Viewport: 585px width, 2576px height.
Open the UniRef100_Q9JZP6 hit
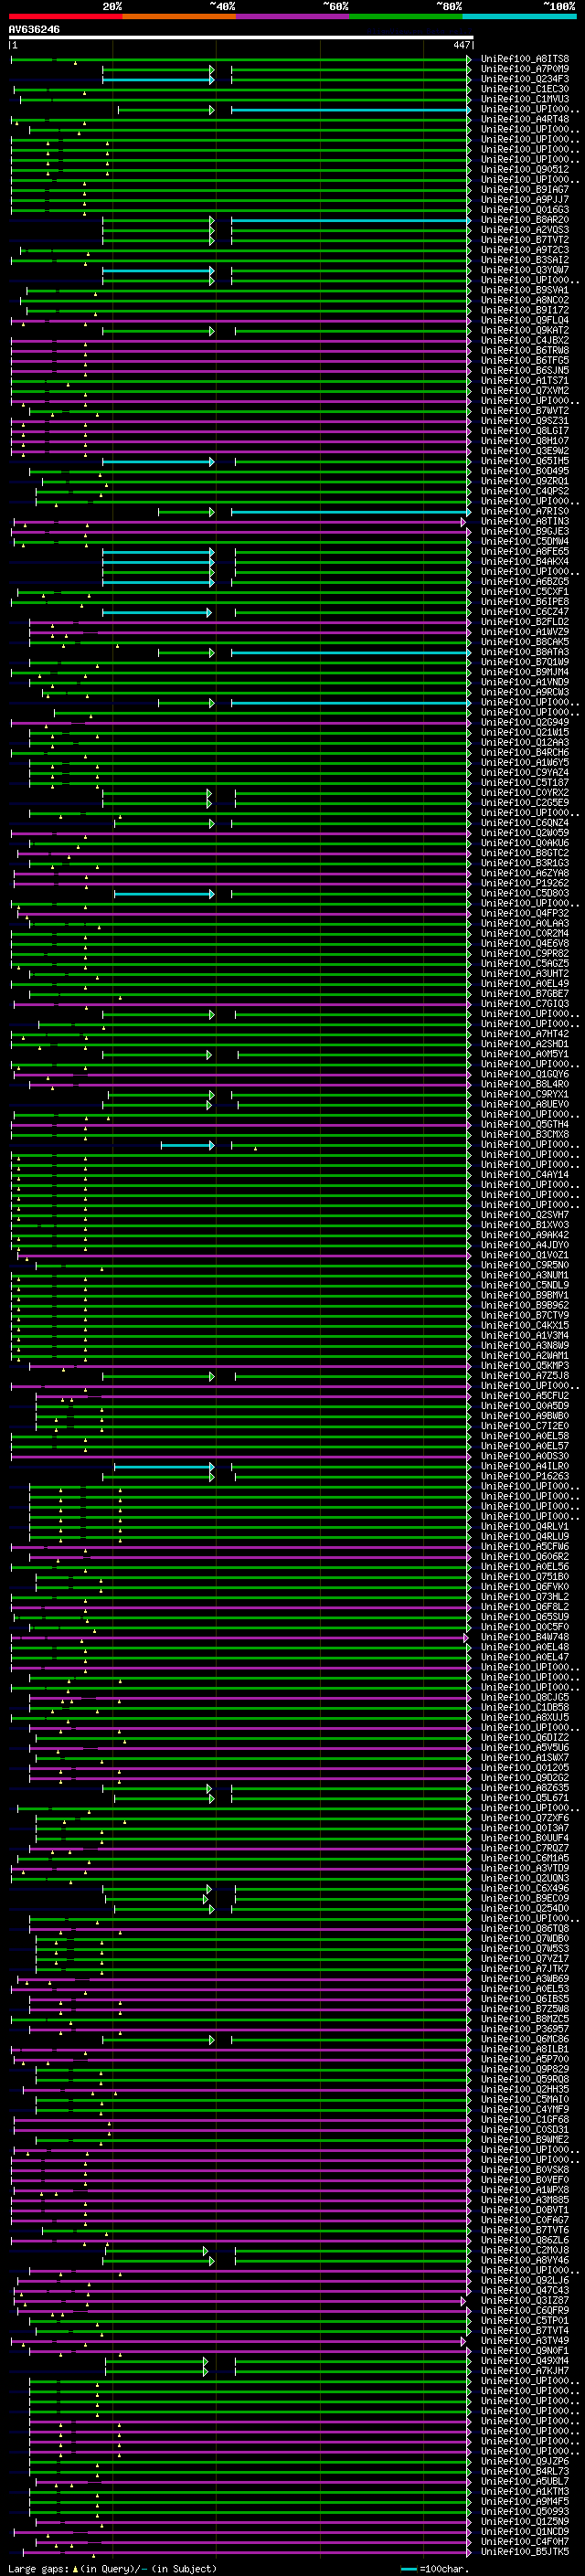coord(525,2461)
